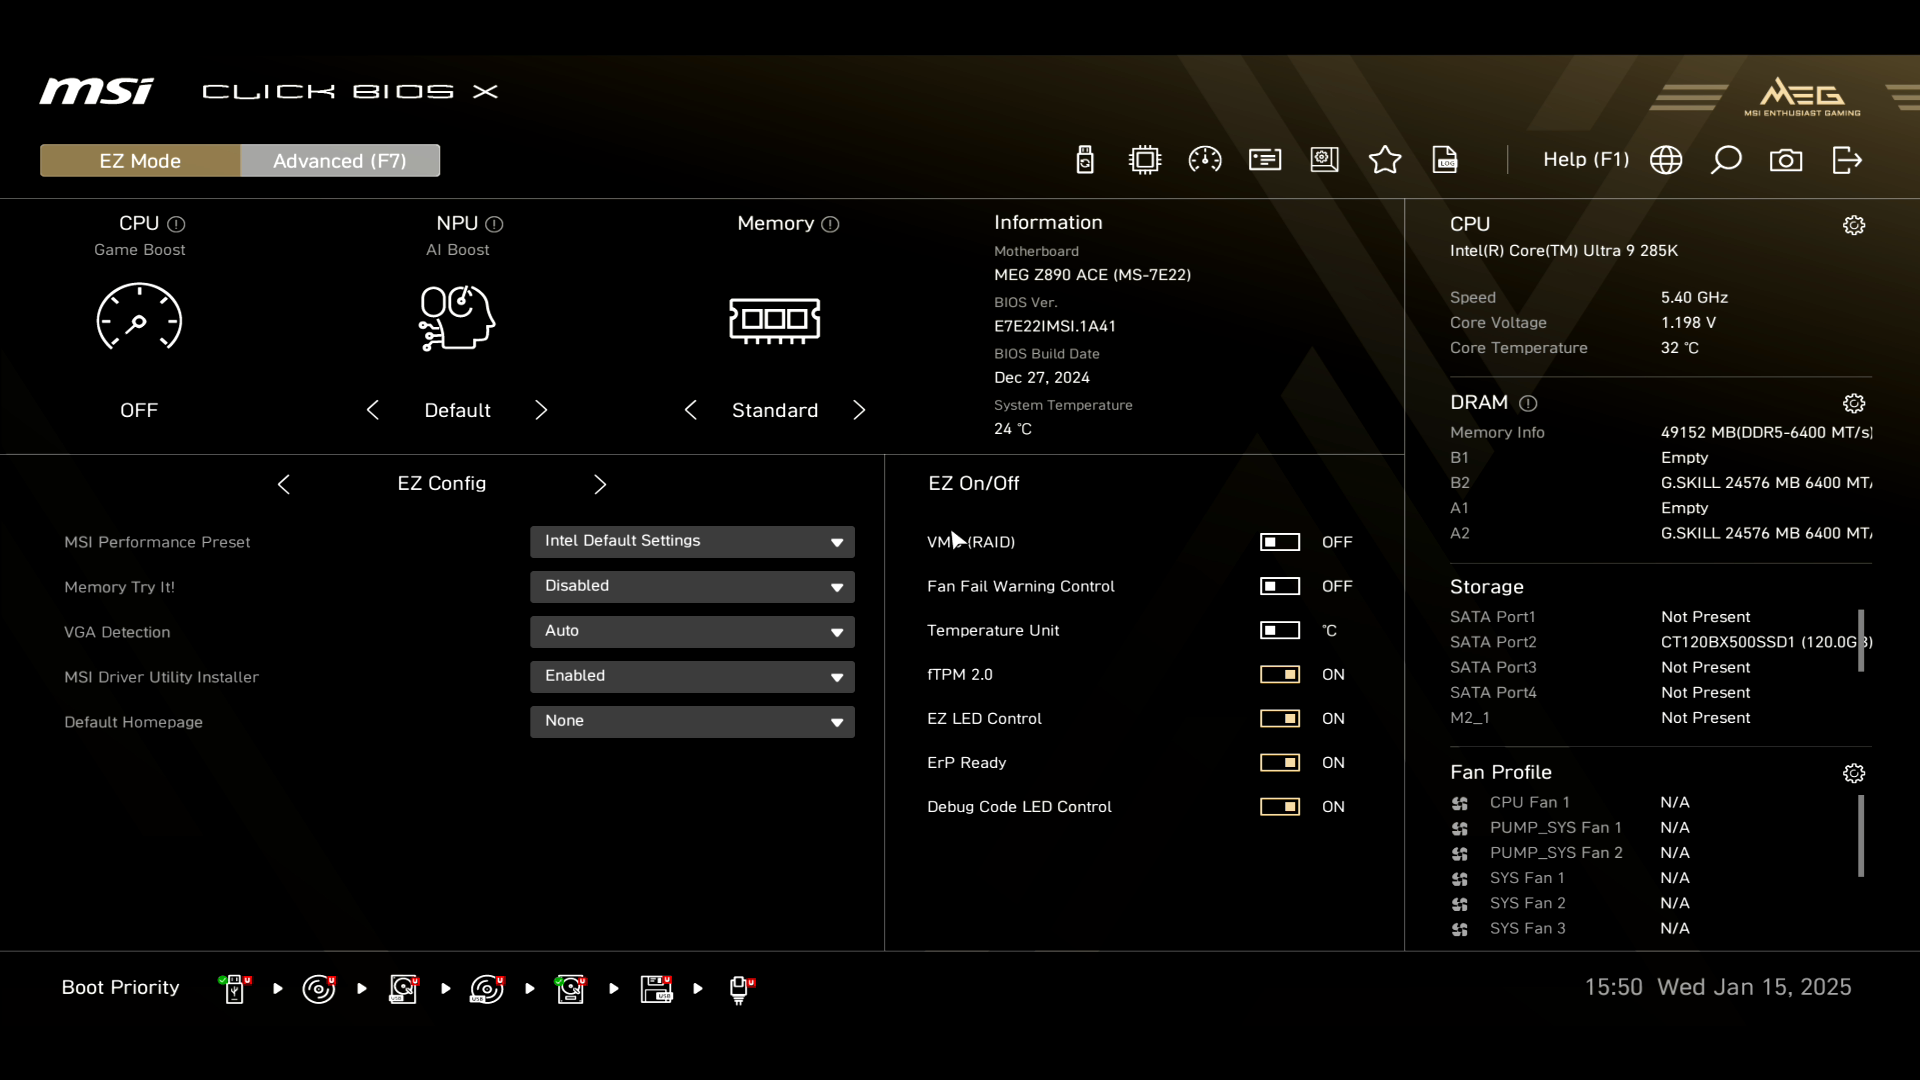Click the next arrow beside Memory Standard
Viewport: 1920px width, 1080px height.
[x=859, y=410]
